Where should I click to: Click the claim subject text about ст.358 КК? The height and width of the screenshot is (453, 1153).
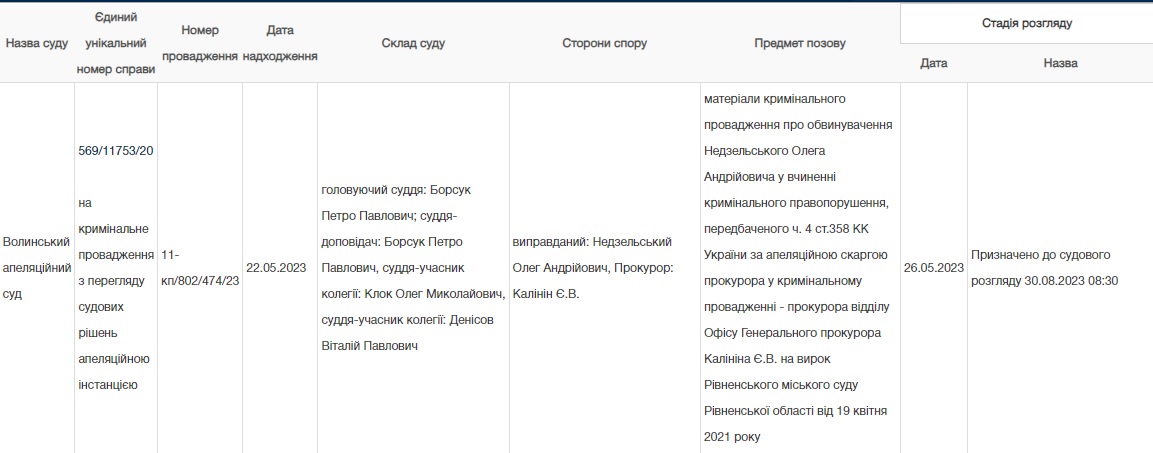(x=799, y=267)
